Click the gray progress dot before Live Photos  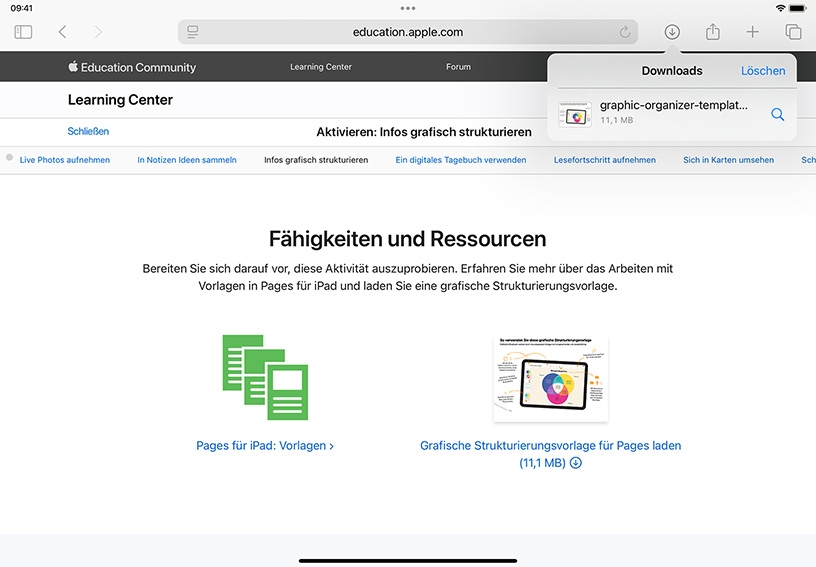pos(9,157)
